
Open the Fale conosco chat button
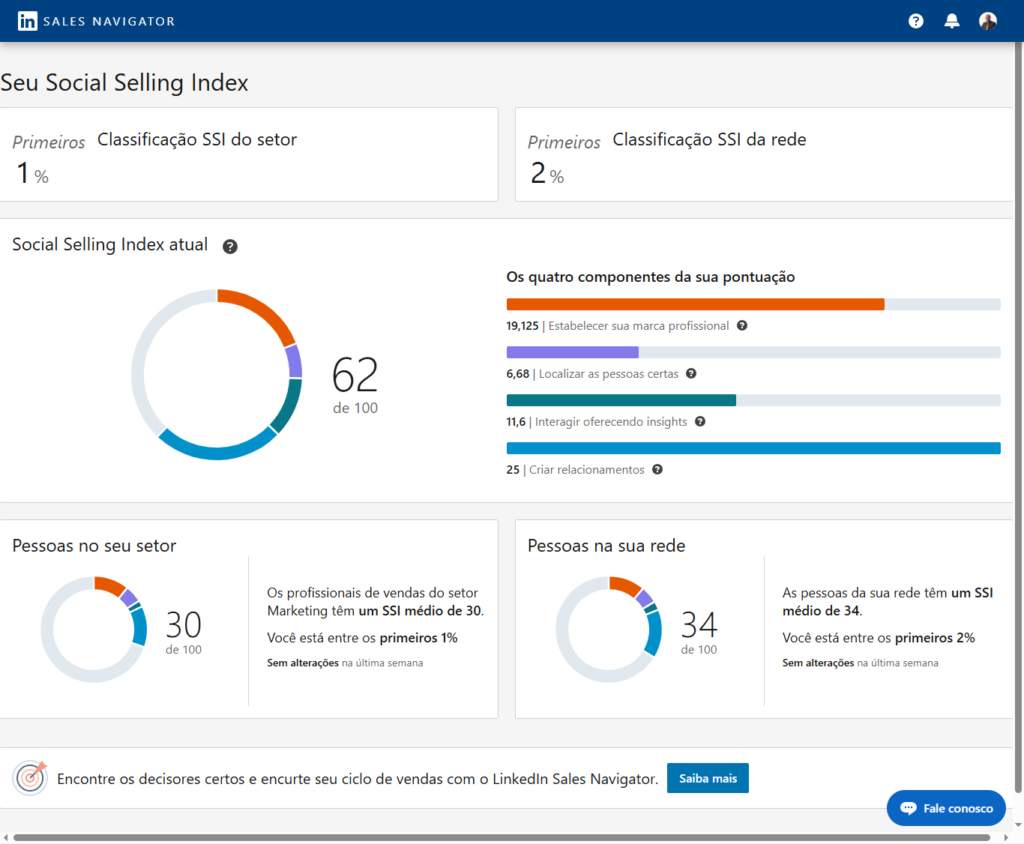click(x=946, y=808)
